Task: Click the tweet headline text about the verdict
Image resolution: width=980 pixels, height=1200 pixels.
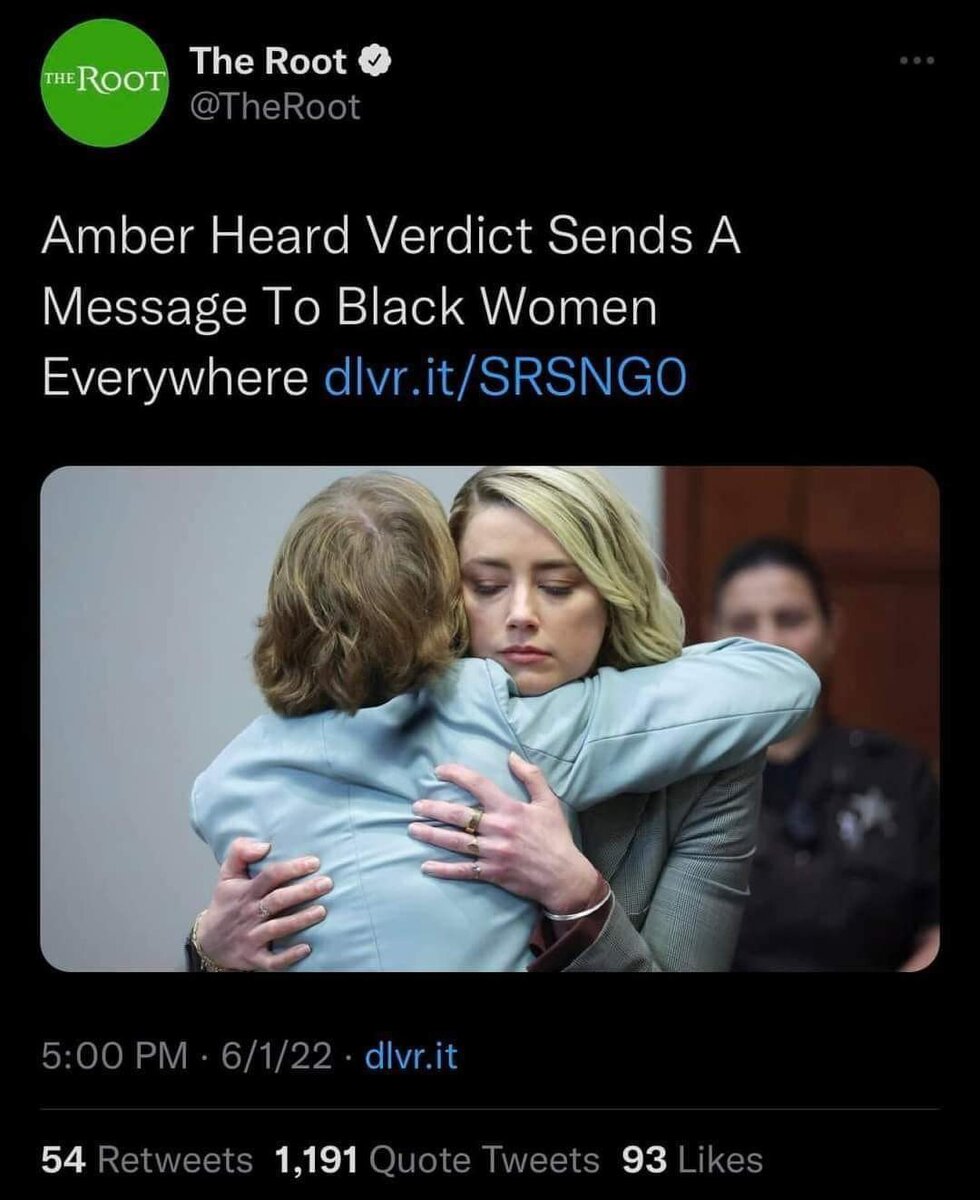Action: click(391, 309)
